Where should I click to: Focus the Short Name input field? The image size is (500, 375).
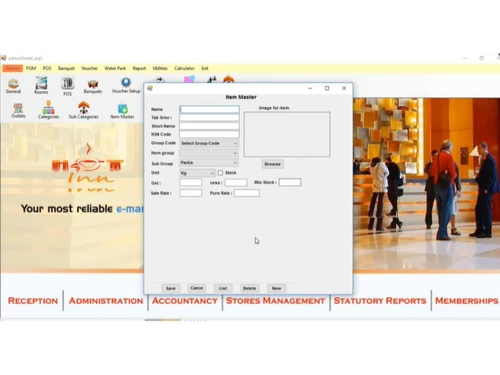tap(209, 126)
